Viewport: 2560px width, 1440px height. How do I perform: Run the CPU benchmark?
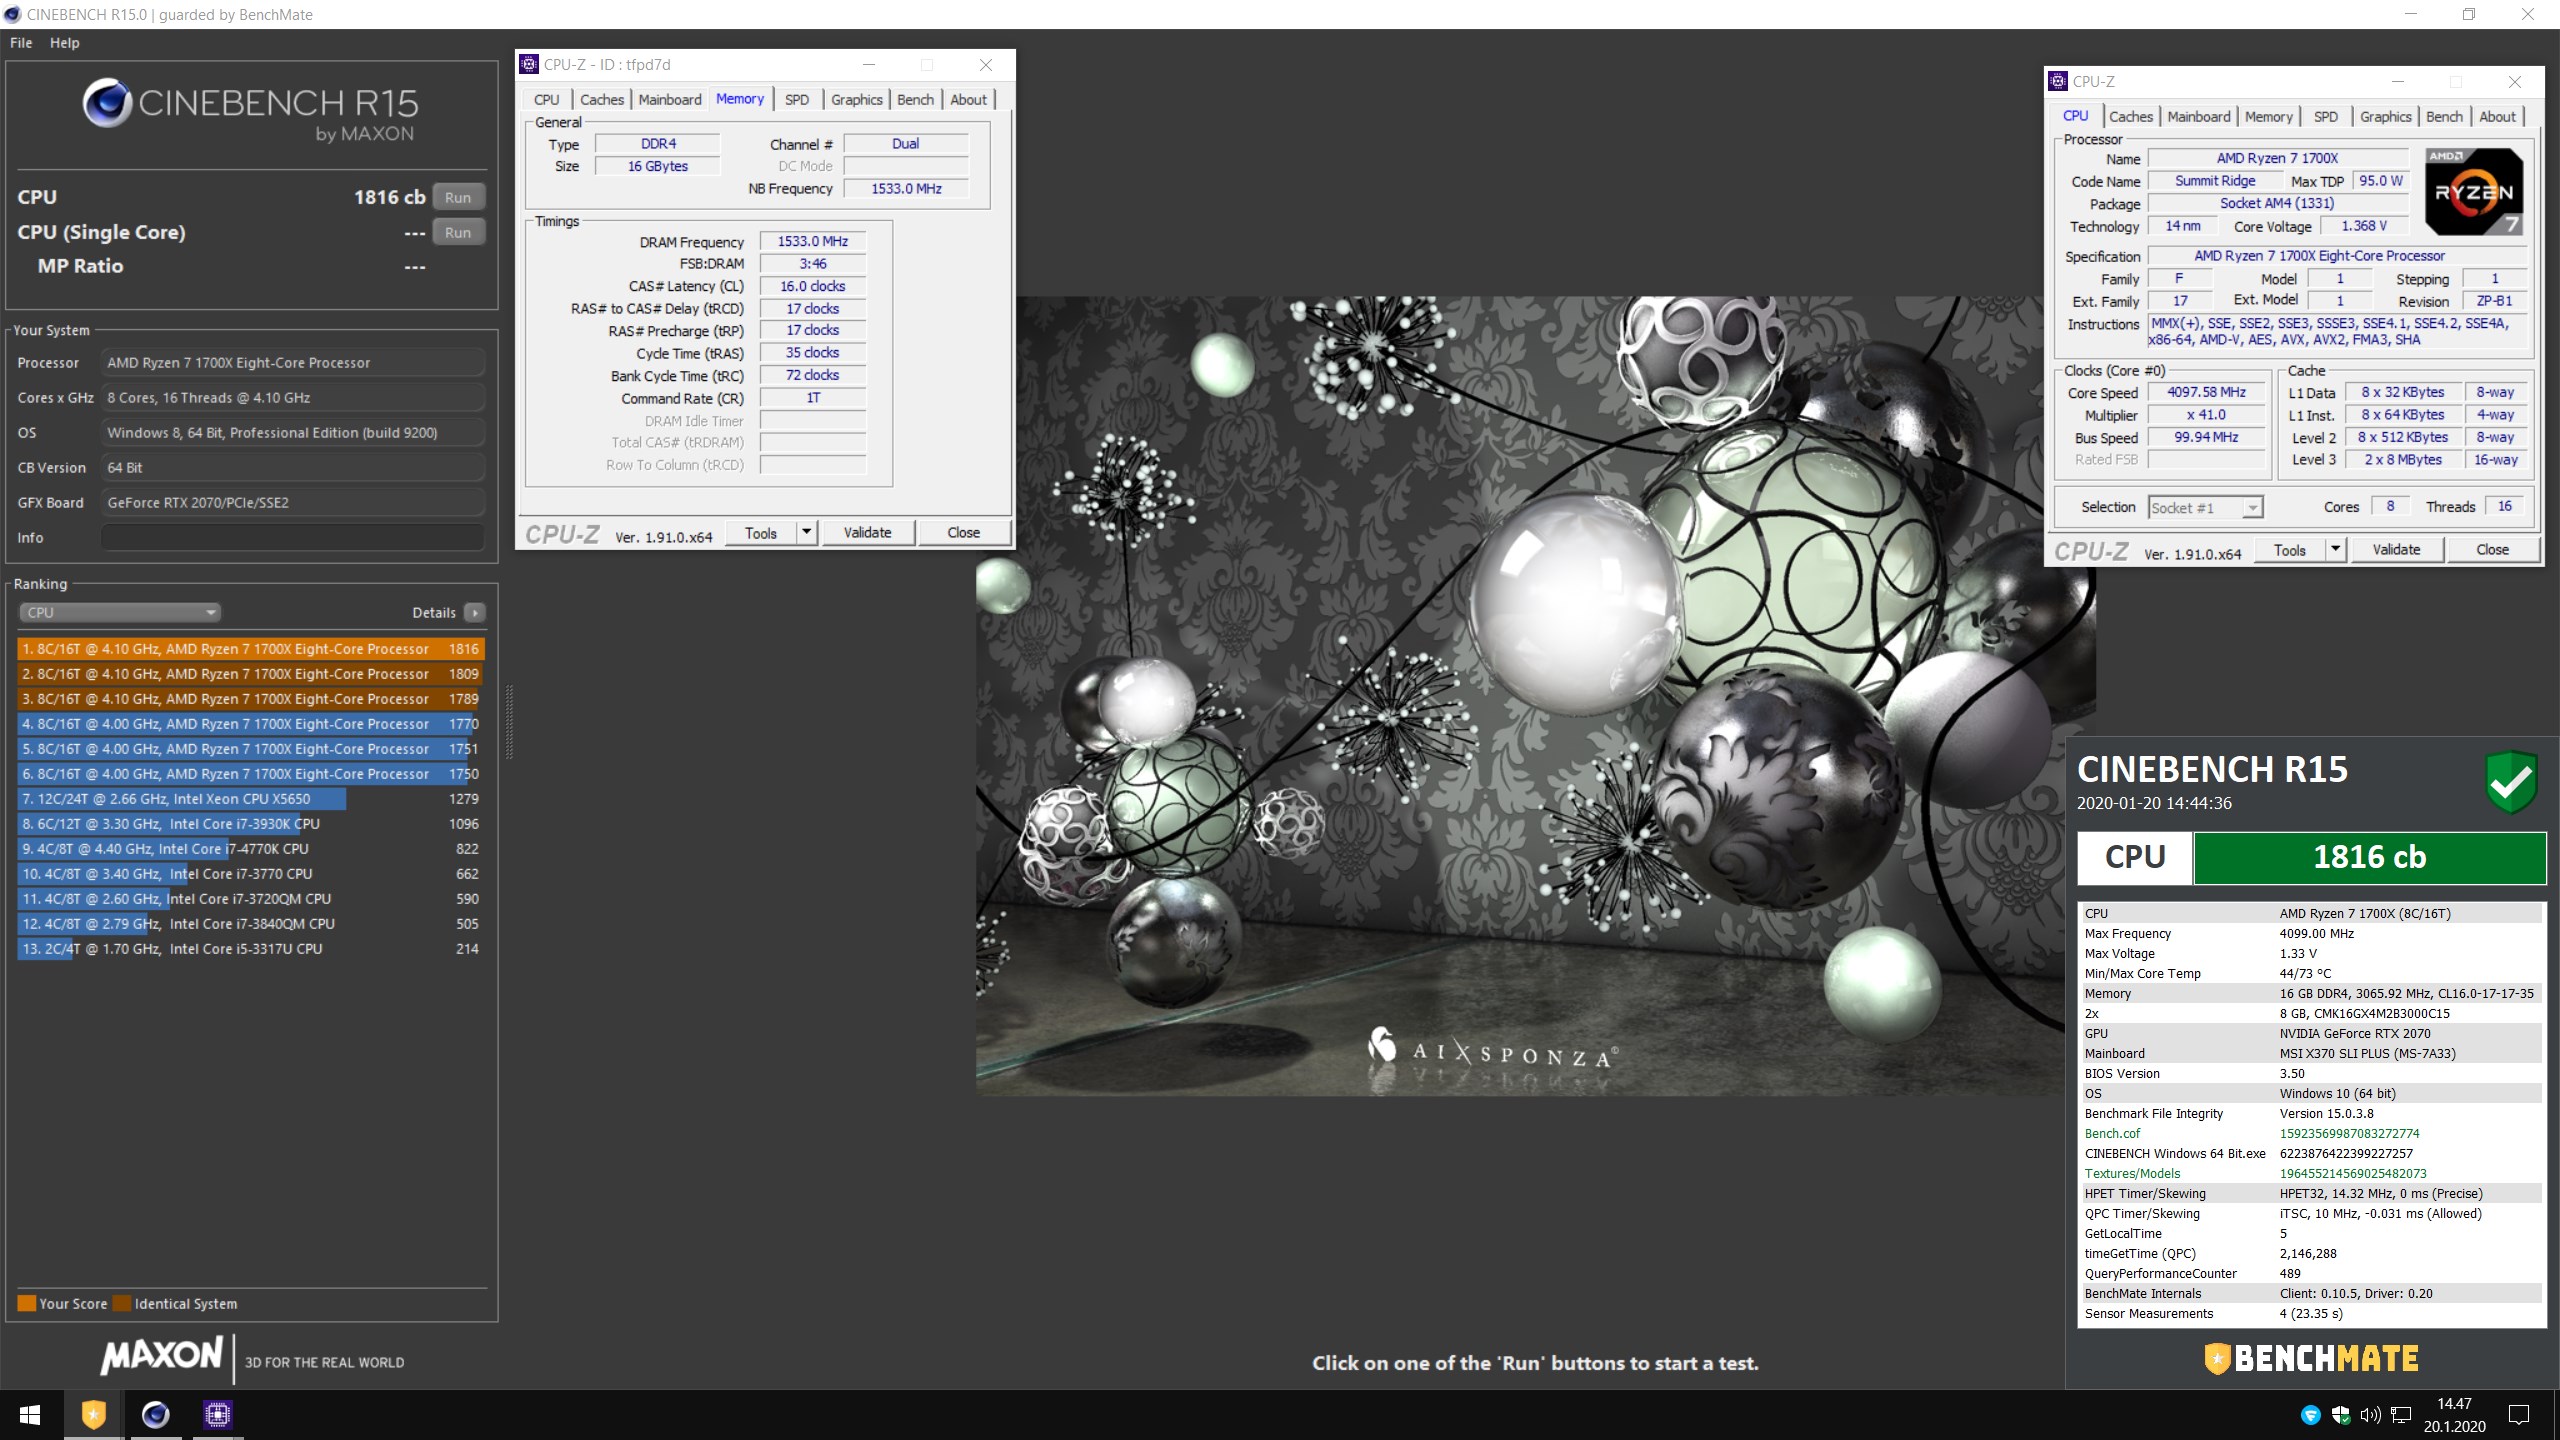coord(458,198)
